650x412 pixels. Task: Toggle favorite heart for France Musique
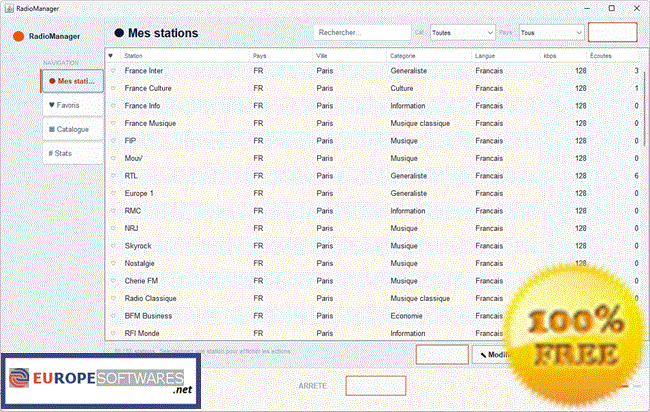pos(113,123)
